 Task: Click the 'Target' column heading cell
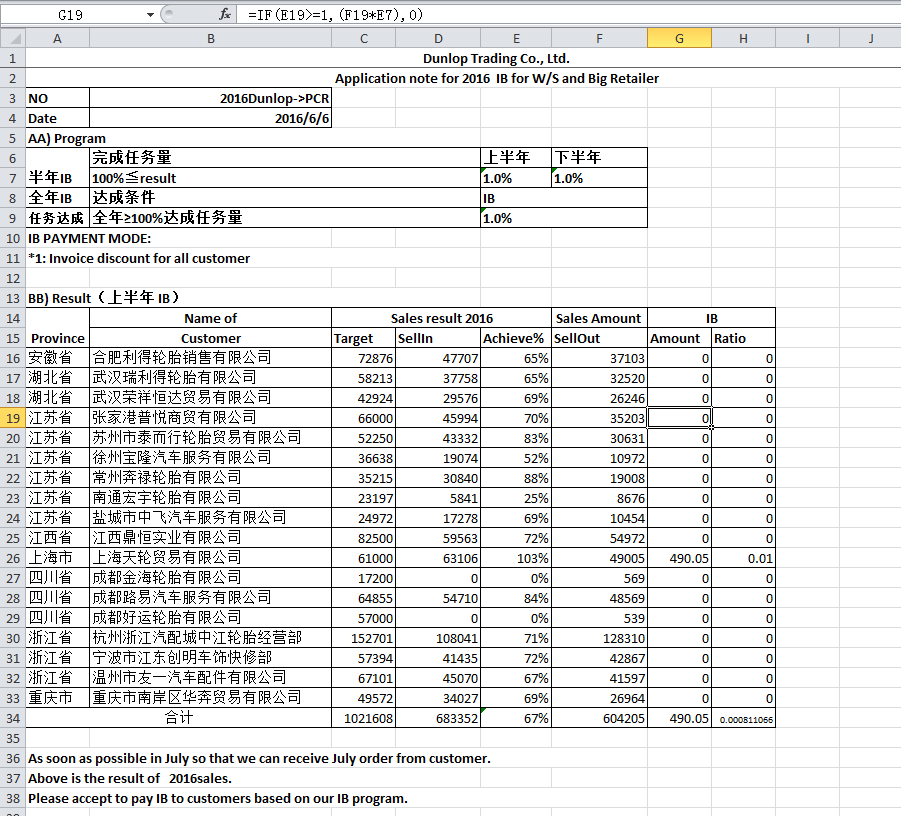[363, 338]
